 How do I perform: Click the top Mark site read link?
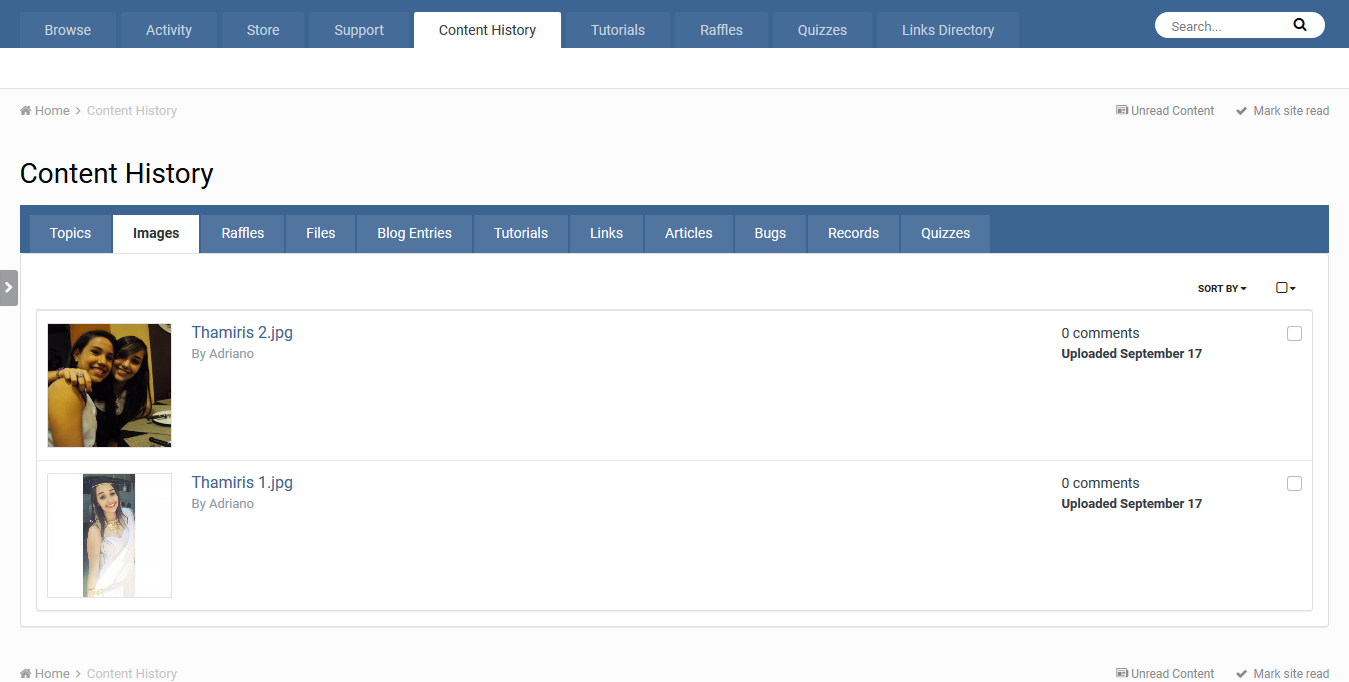(1282, 111)
